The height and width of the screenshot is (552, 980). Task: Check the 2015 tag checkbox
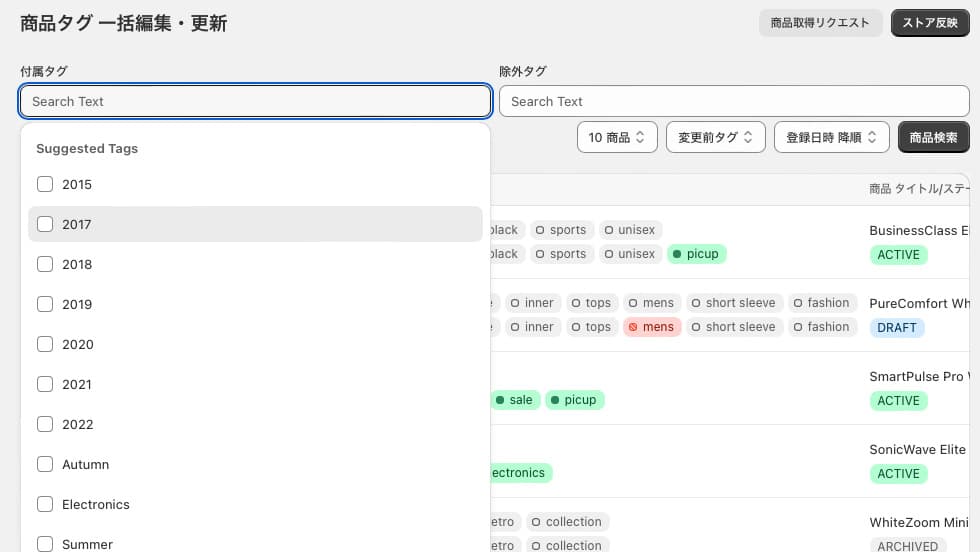pos(45,184)
